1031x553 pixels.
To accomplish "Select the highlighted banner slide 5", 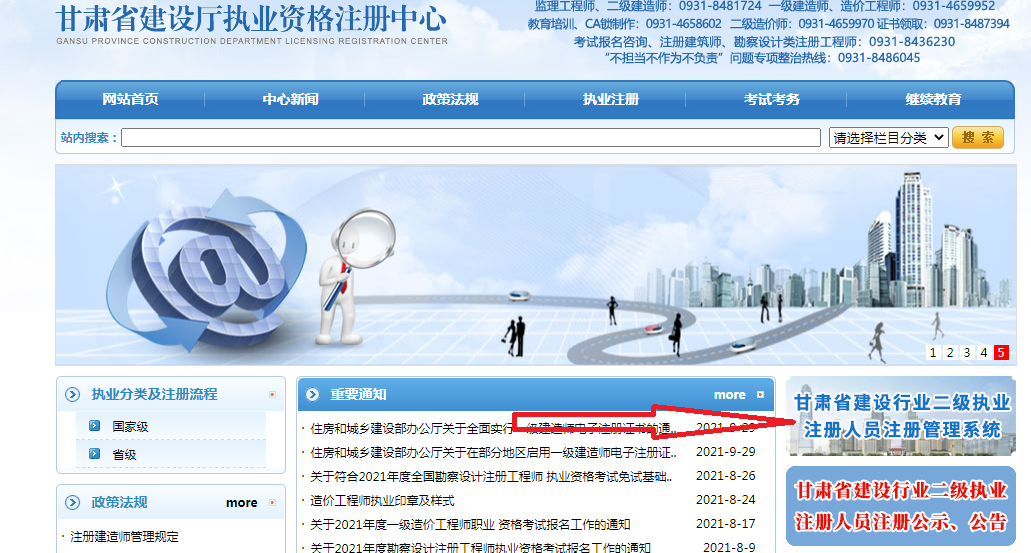I will pos(1001,352).
